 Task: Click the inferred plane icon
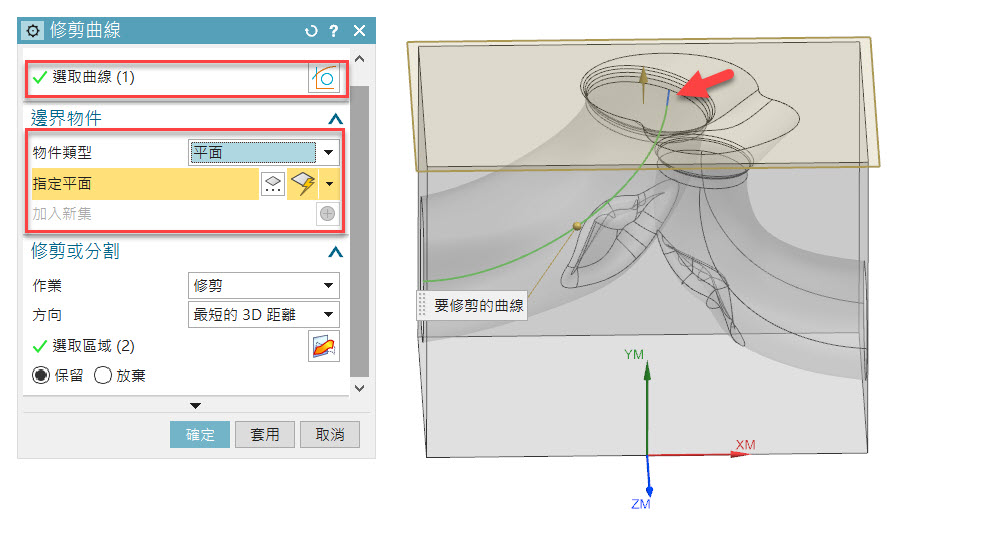point(303,184)
